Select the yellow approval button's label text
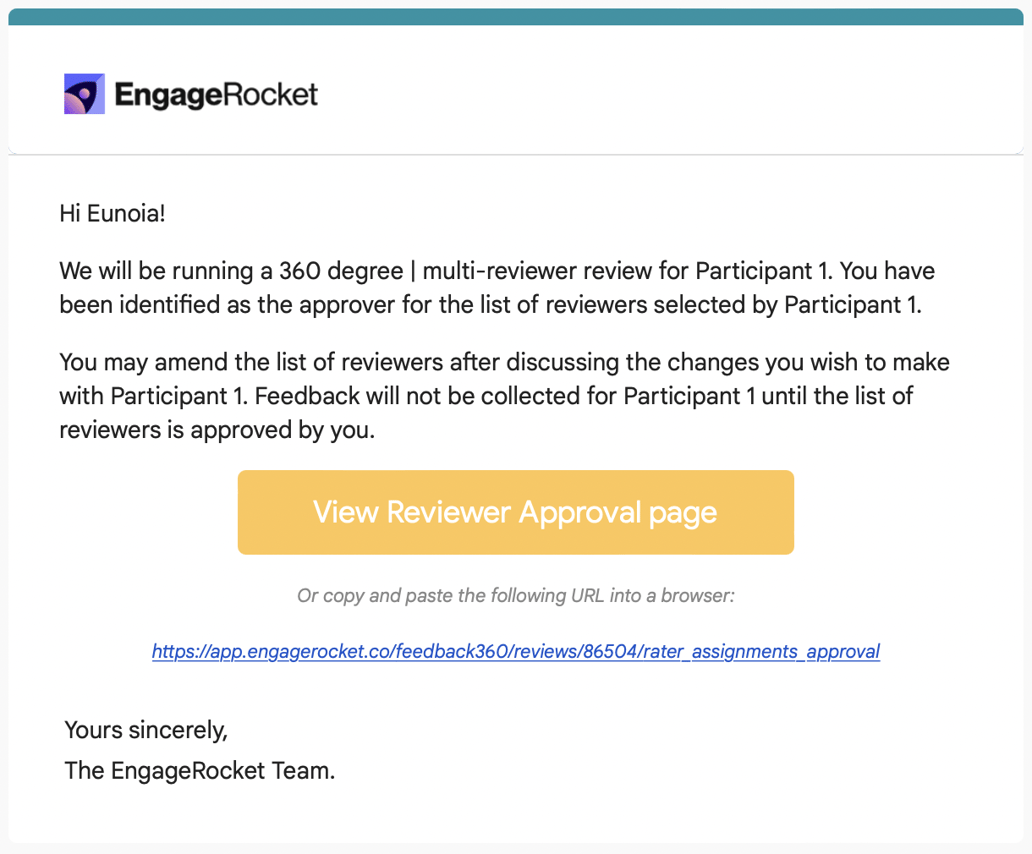1032x854 pixels. 515,512
